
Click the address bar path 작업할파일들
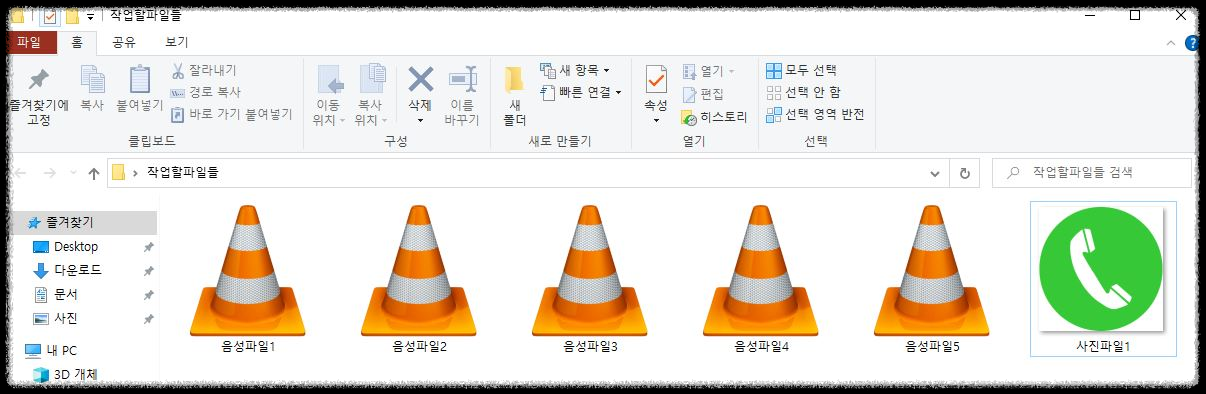tap(182, 173)
